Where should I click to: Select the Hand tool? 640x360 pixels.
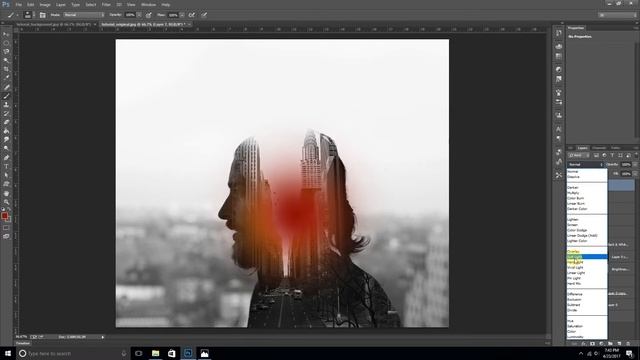[6, 193]
